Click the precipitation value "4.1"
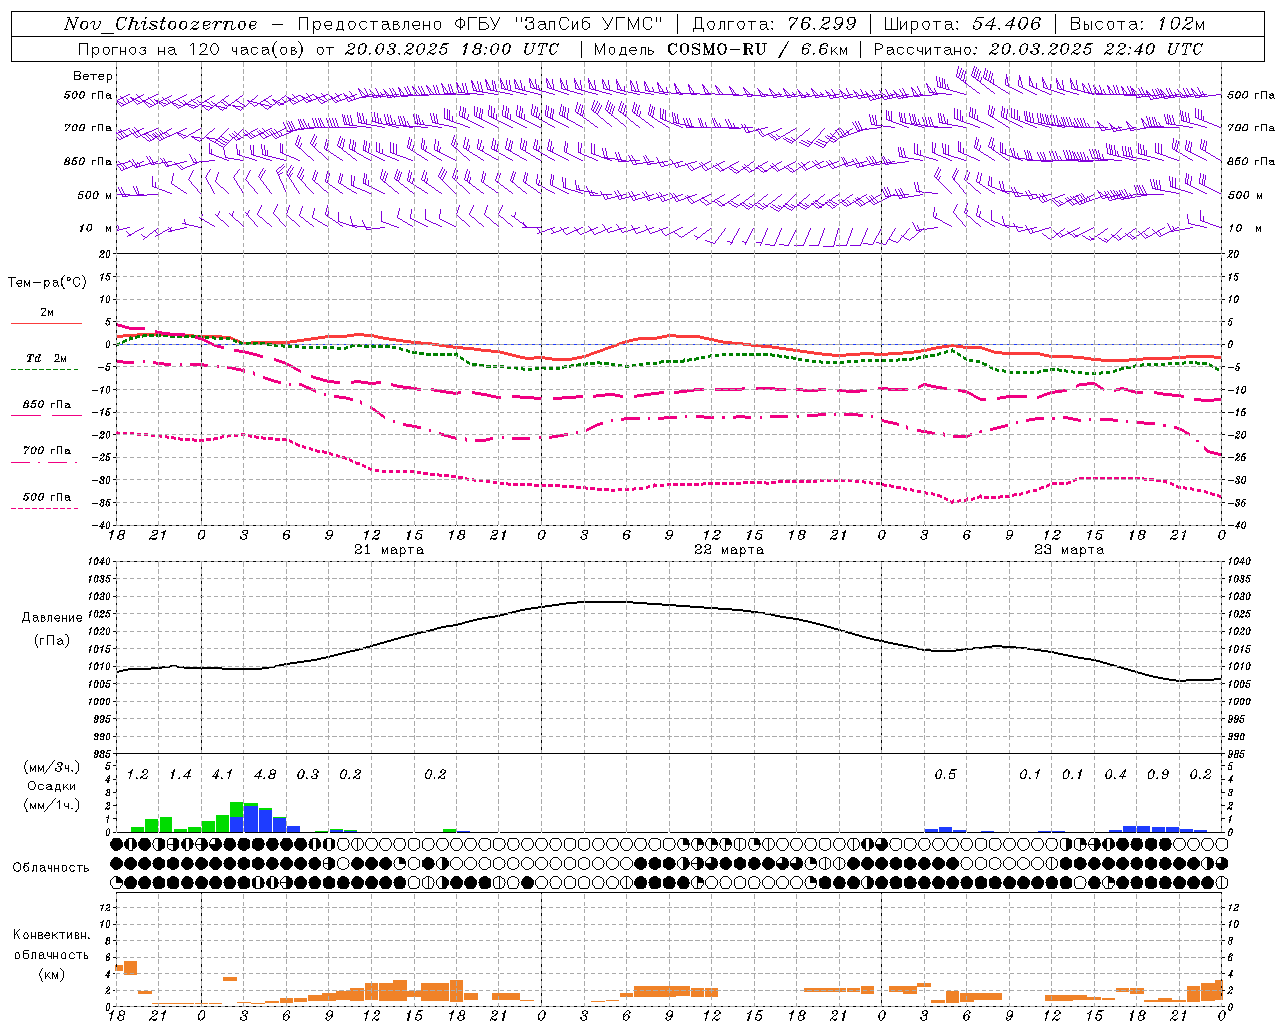The image size is (1280, 1024). pos(222,775)
